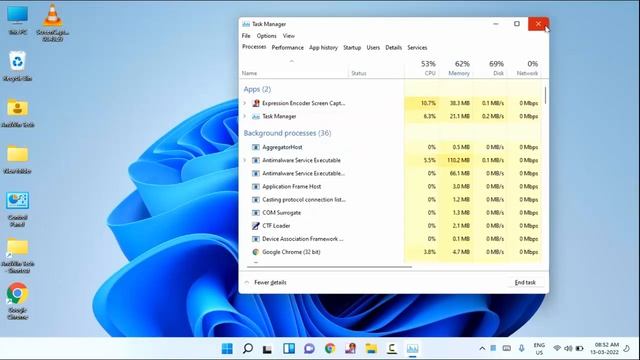
Task: Select the second Antimalware Service Executable row
Action: click(x=391, y=173)
